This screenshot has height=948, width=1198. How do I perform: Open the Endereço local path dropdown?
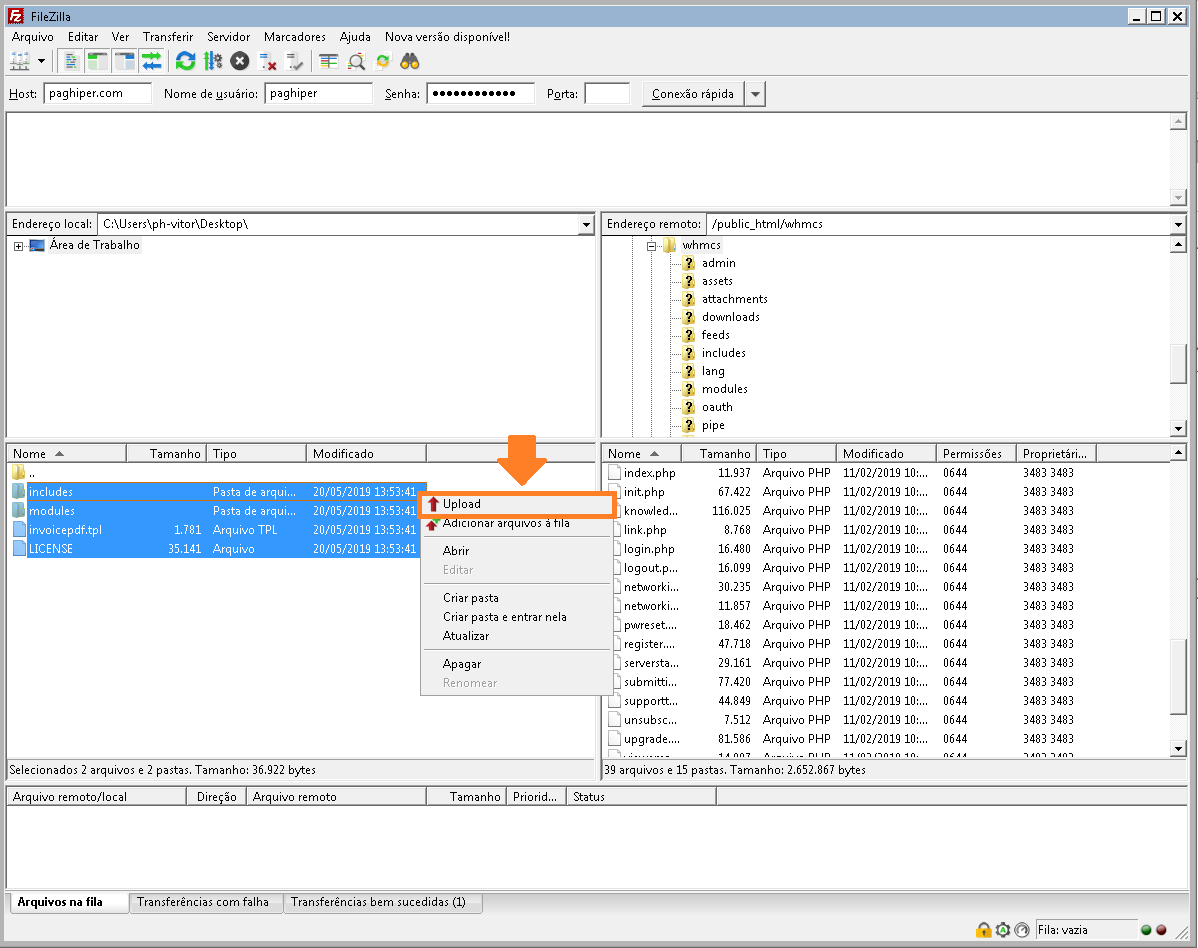[587, 225]
